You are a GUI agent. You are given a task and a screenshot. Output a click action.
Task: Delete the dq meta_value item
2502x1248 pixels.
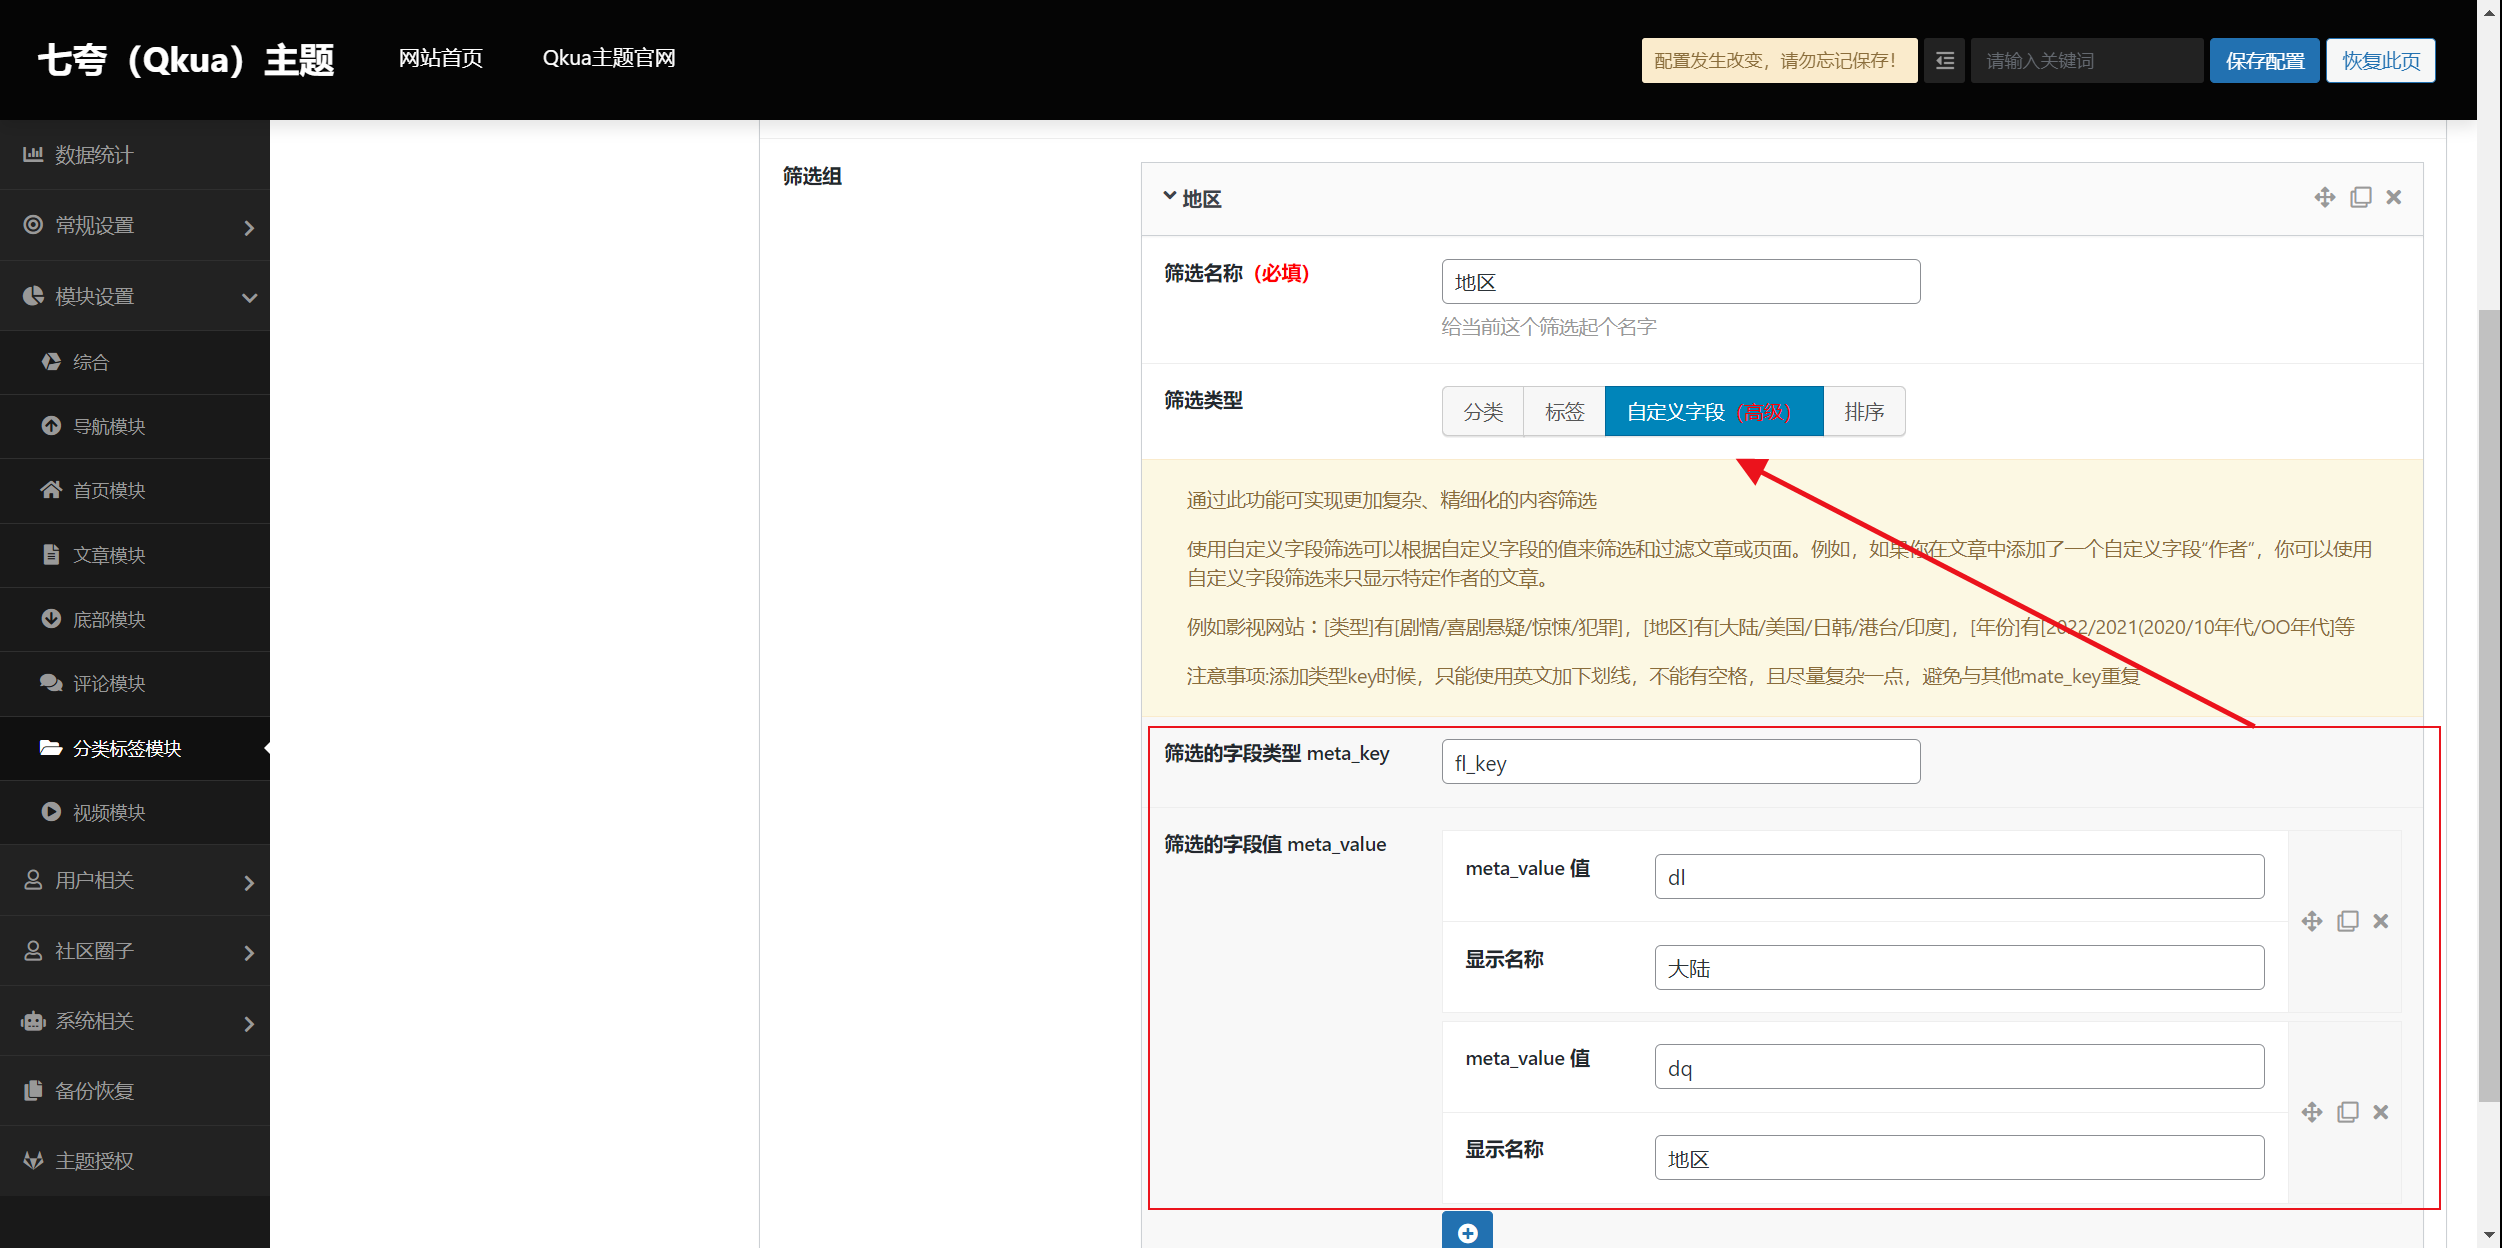click(2381, 1112)
